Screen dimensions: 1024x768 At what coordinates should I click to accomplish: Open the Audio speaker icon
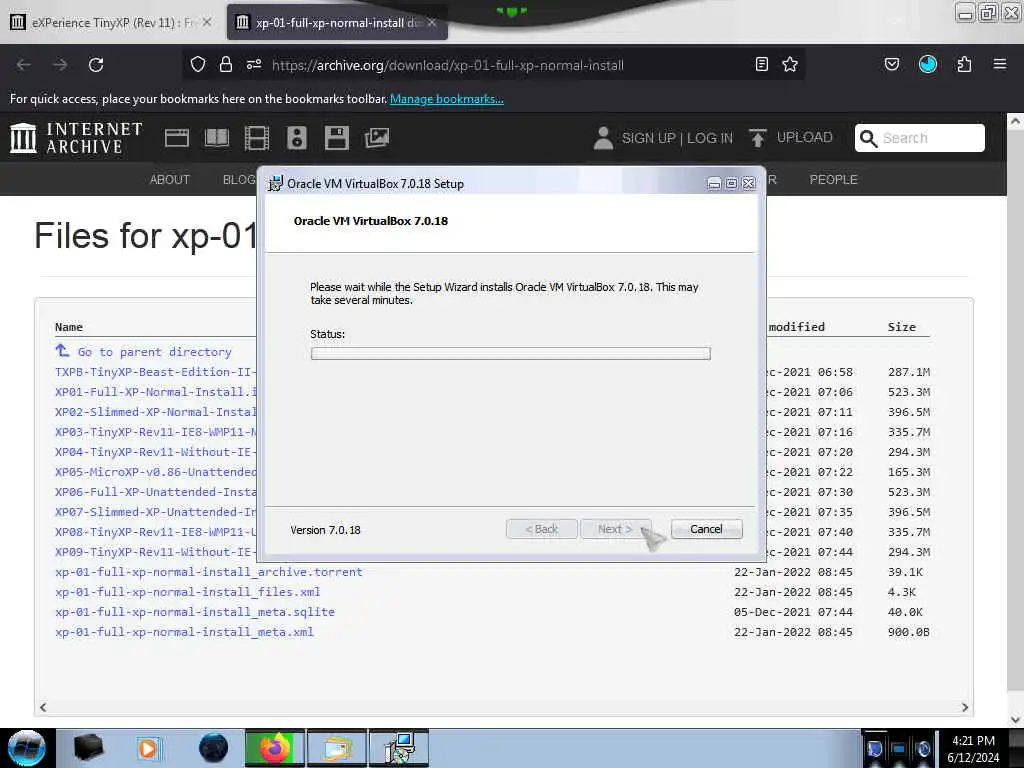tap(296, 138)
